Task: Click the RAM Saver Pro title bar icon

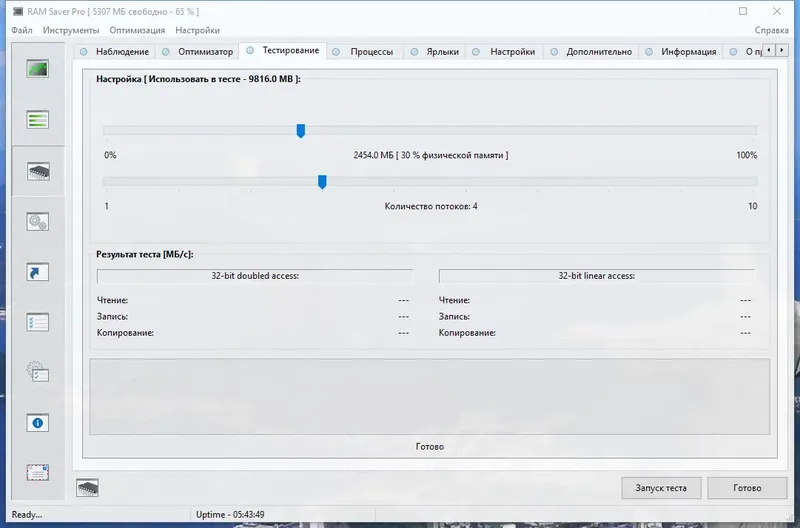Action: coord(18,11)
